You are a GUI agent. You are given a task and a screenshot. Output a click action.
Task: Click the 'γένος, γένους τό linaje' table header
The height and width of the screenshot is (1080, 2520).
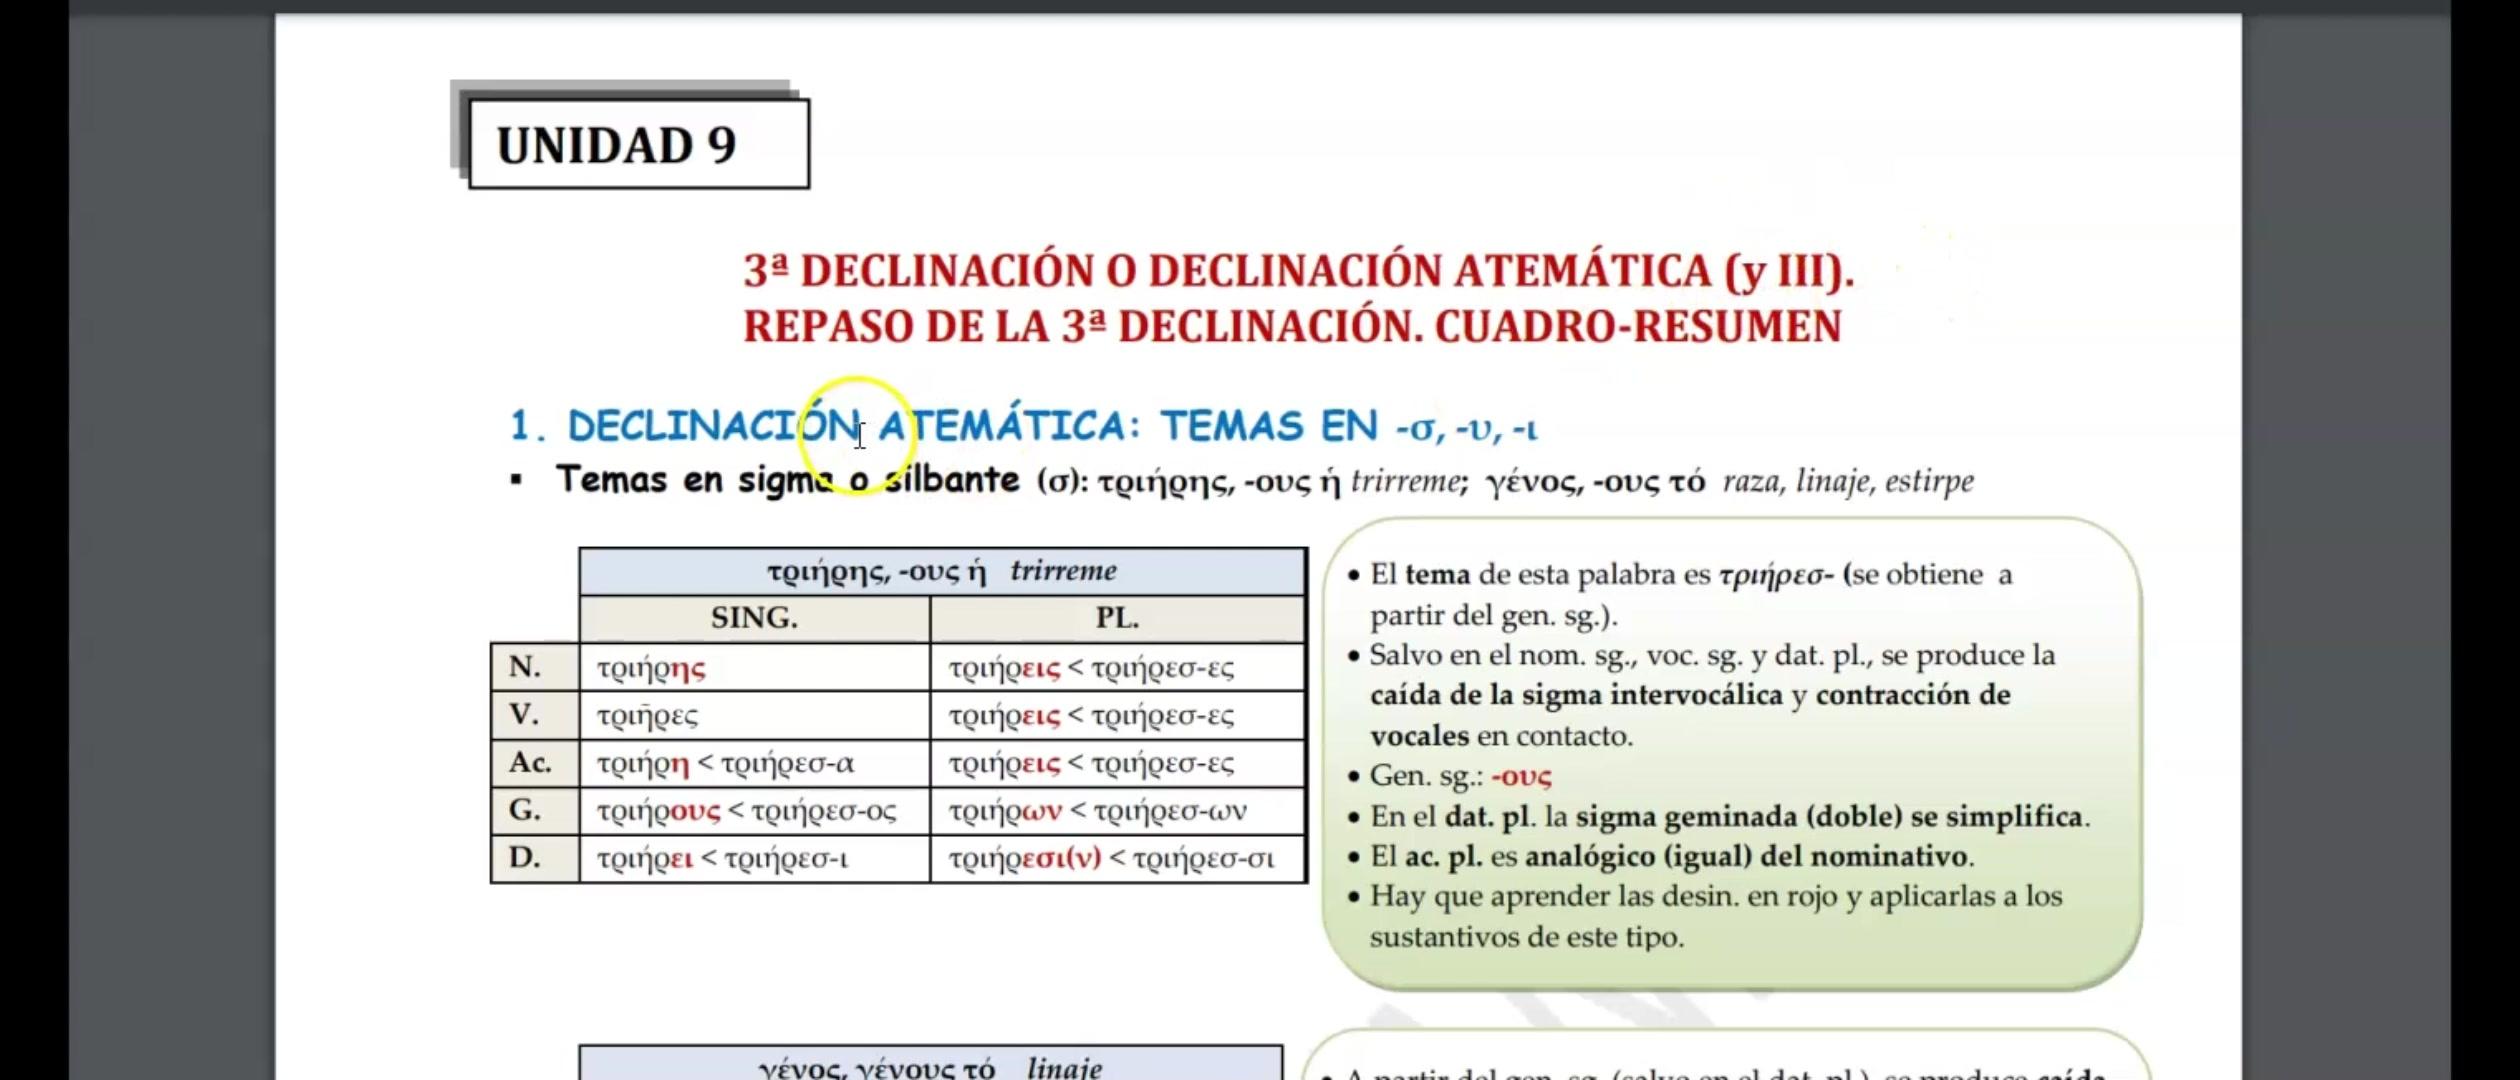pos(930,1067)
